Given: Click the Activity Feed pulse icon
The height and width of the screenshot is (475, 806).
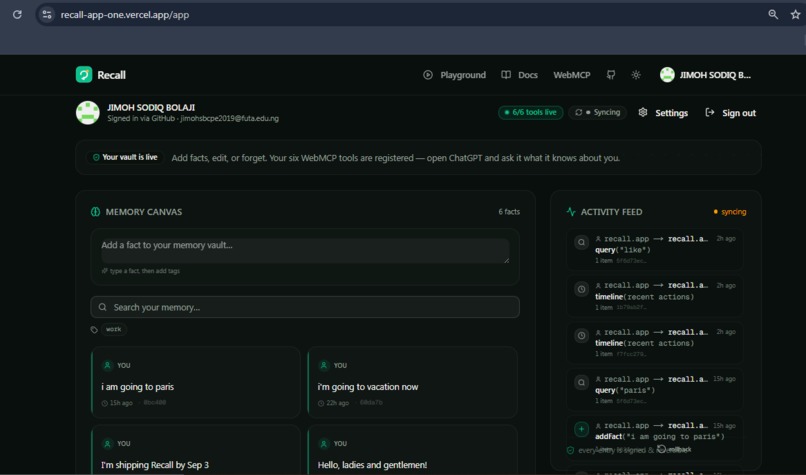Looking at the screenshot, I should click(571, 211).
